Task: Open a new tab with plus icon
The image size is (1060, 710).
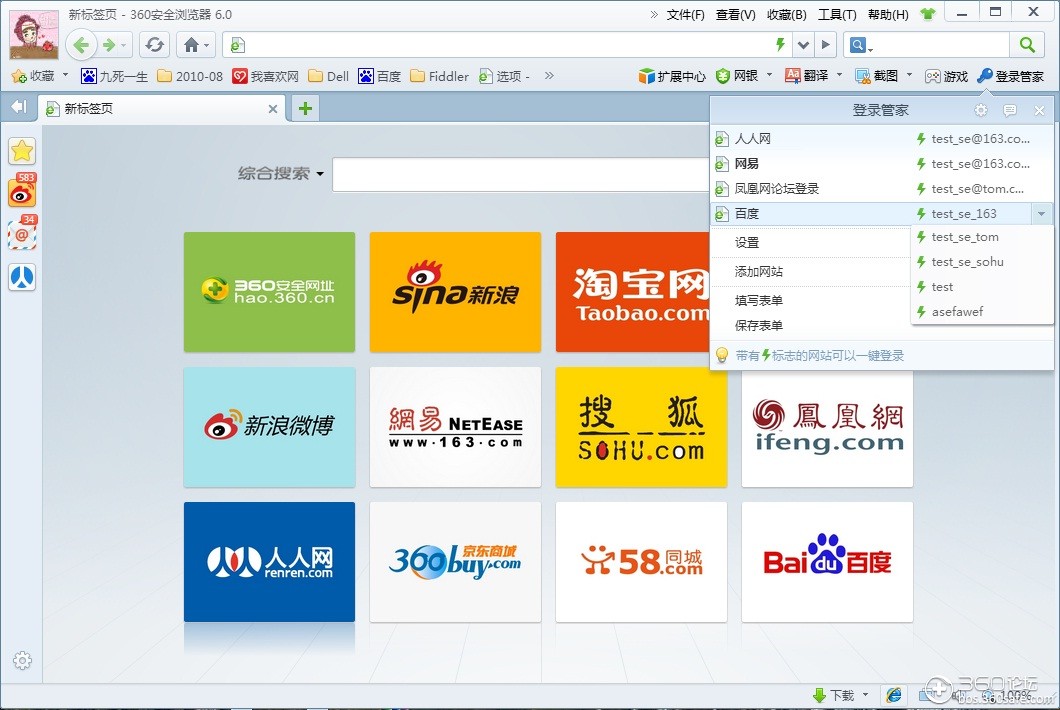Action: point(305,109)
